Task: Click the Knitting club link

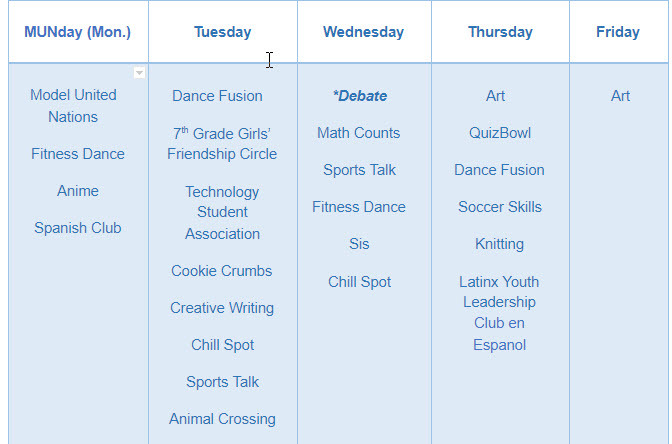Action: click(500, 244)
